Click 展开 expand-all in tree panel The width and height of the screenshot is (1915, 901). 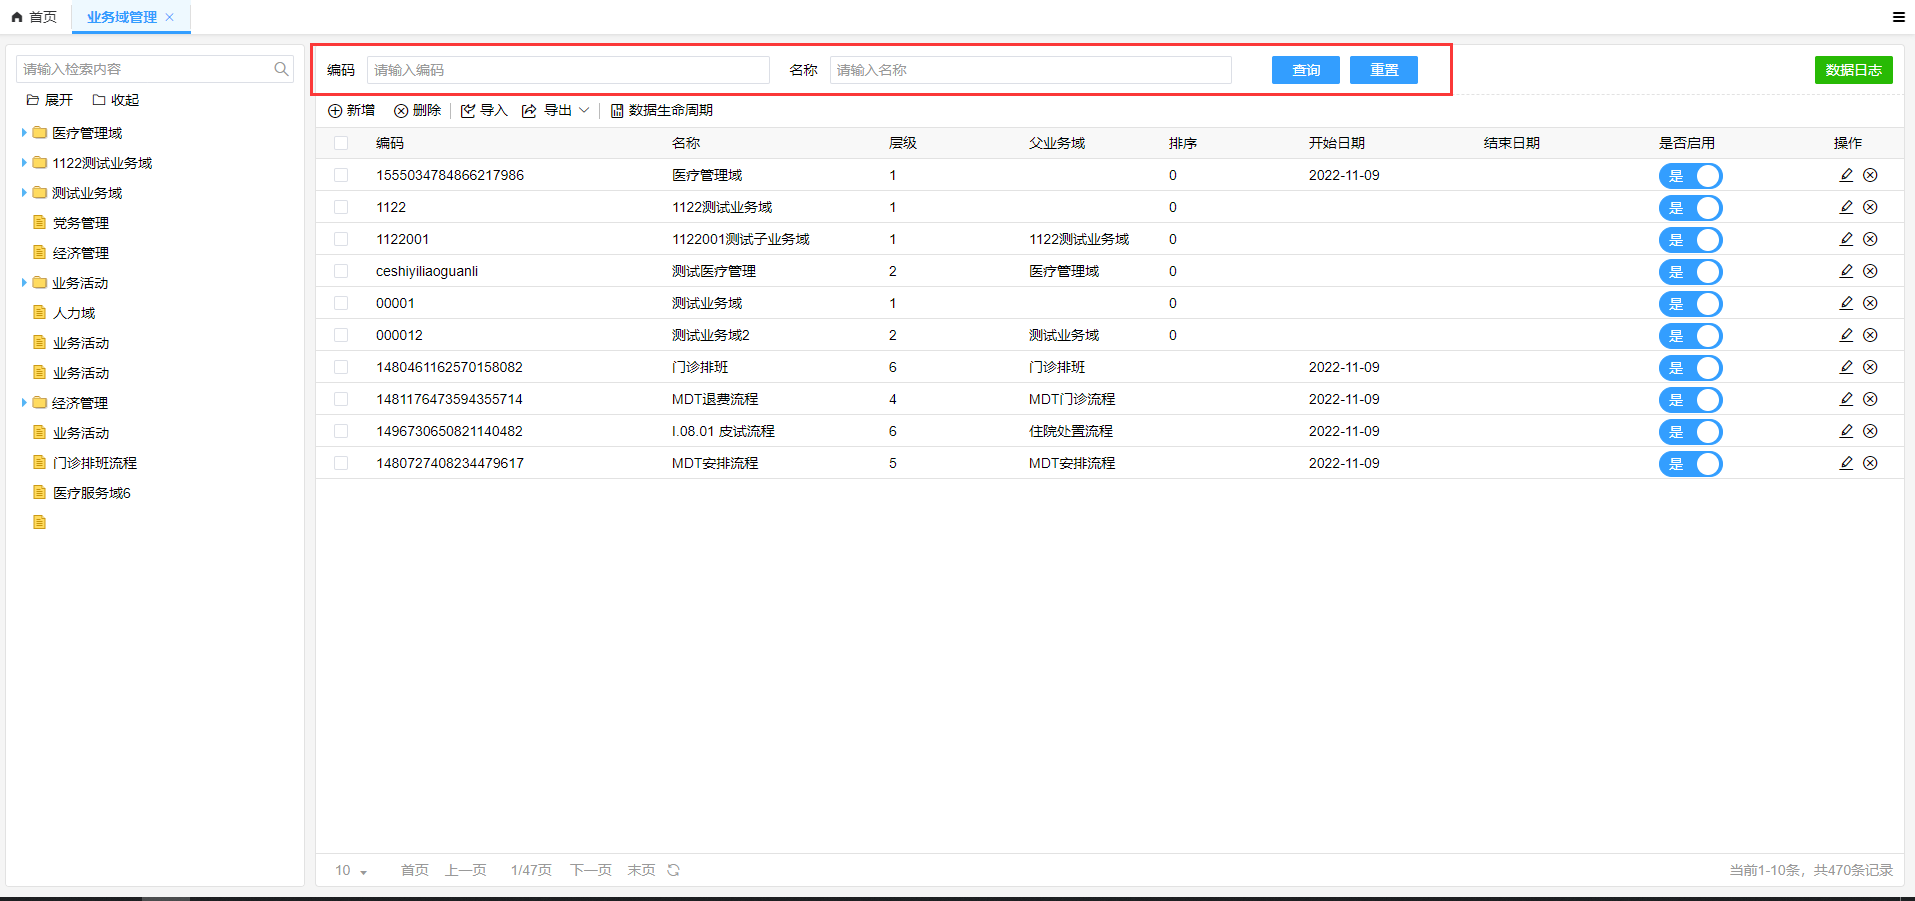coord(50,100)
